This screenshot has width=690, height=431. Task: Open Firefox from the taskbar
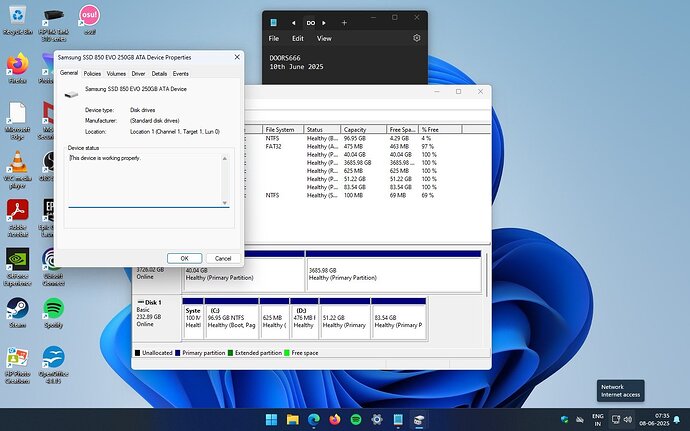coord(334,420)
